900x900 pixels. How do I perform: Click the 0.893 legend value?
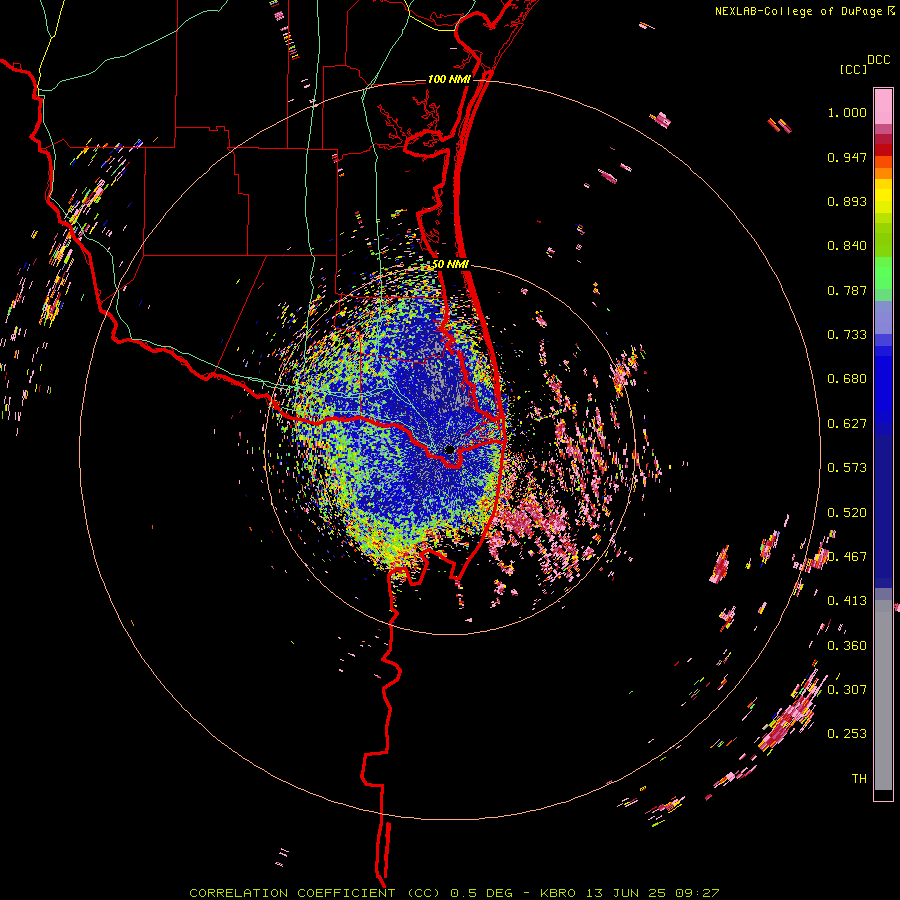[x=847, y=201]
